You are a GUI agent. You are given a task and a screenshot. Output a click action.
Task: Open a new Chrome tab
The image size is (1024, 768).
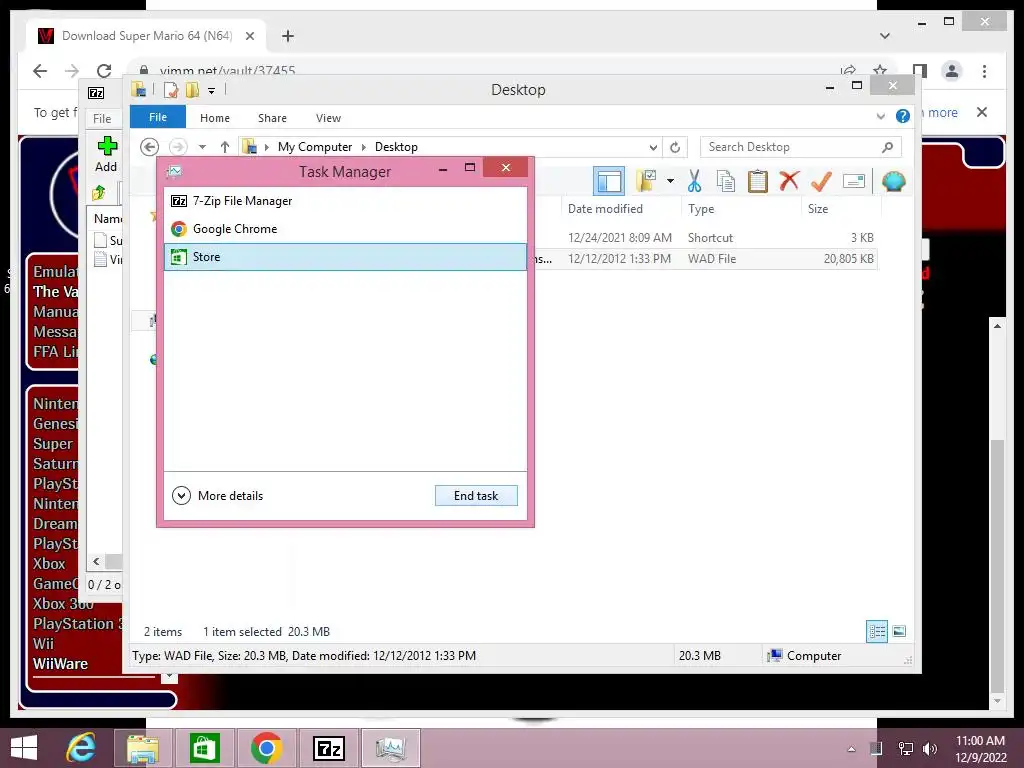click(288, 36)
